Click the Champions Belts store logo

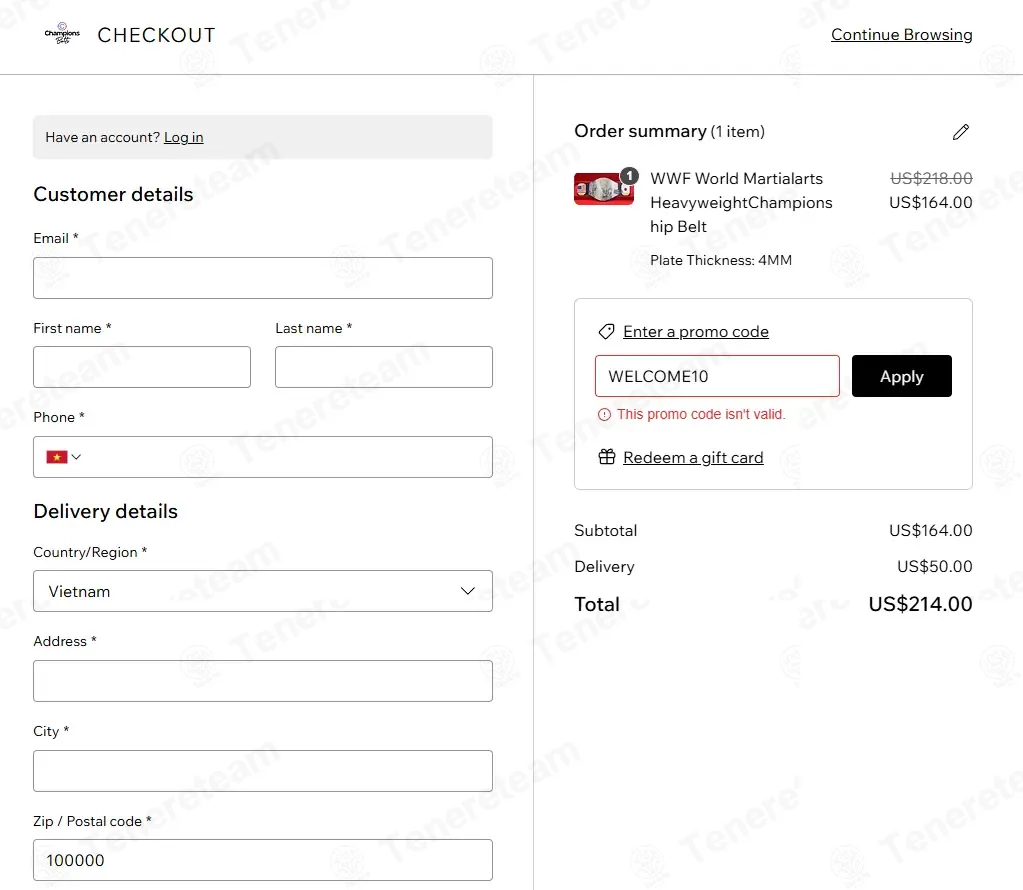(62, 33)
